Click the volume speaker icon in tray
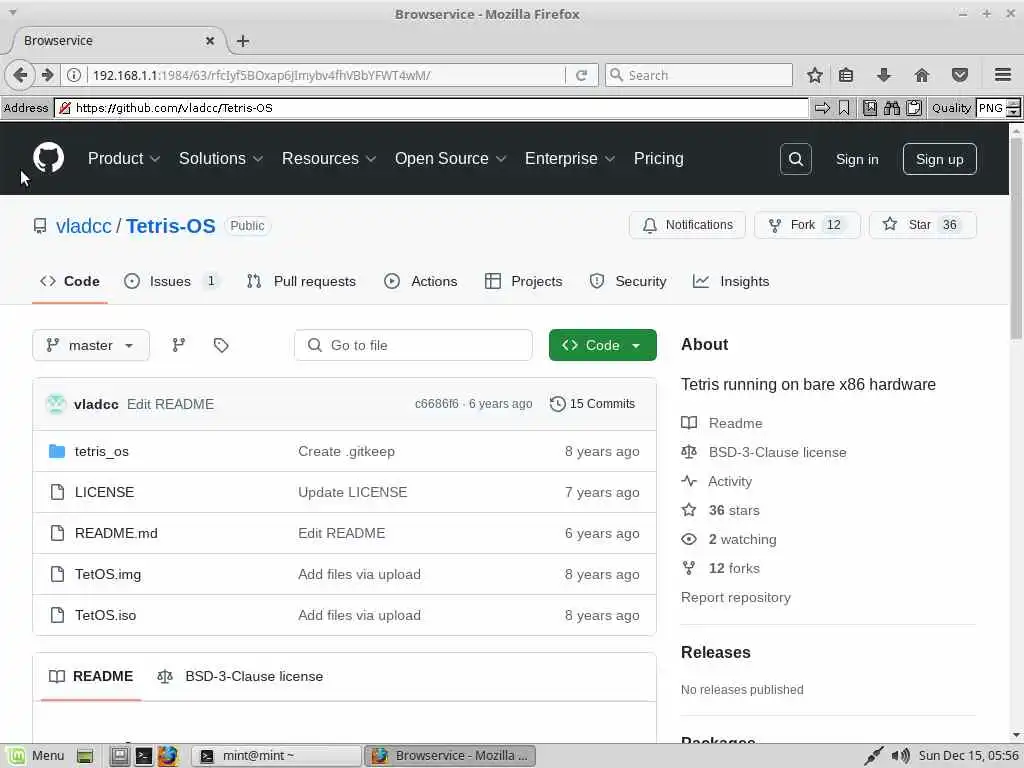Image resolution: width=1024 pixels, height=768 pixels. (901, 756)
